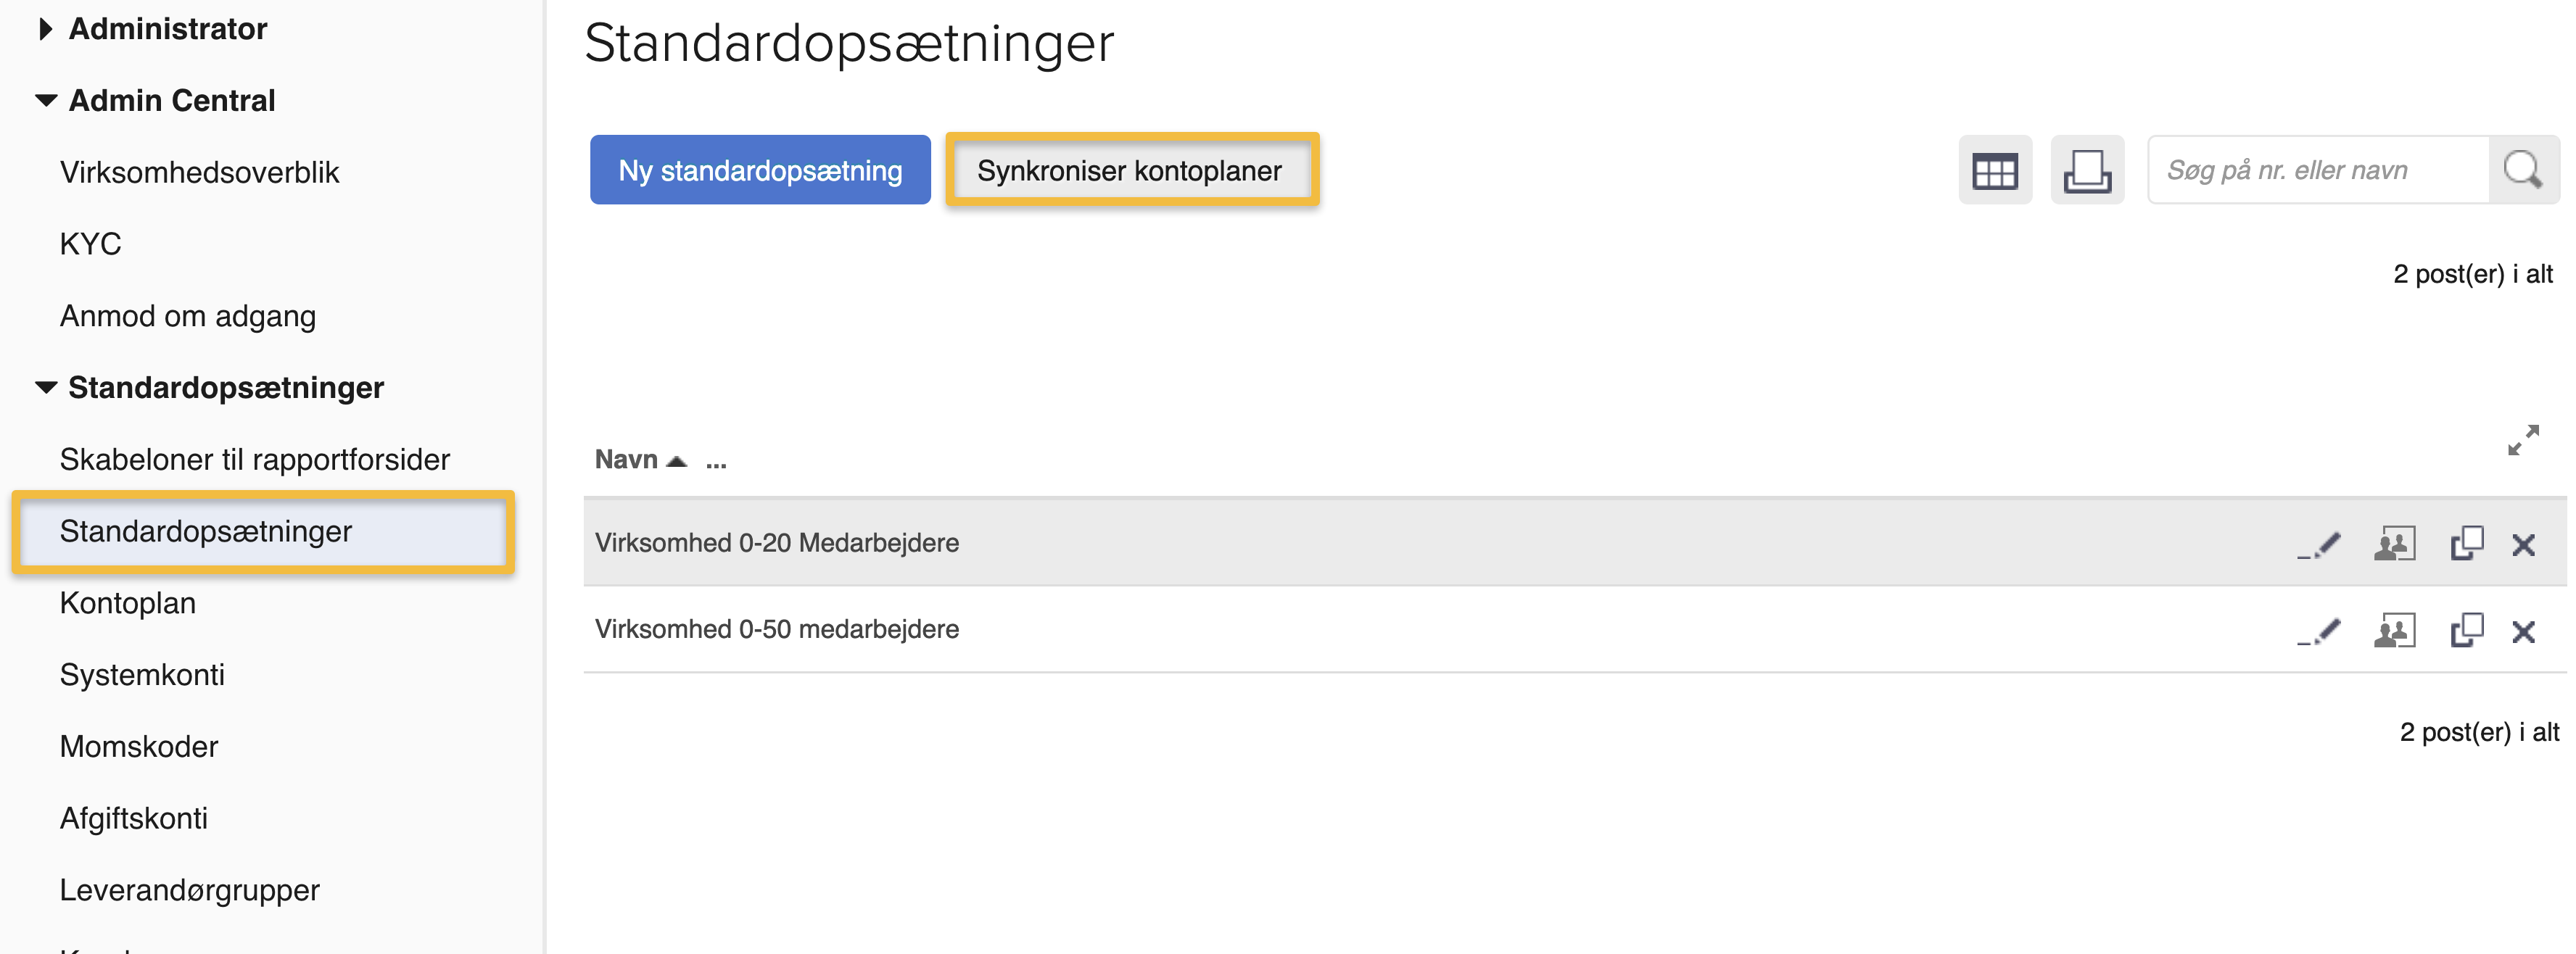The image size is (2576, 954).
Task: Go to Momskoder in the sidebar
Action: point(138,747)
